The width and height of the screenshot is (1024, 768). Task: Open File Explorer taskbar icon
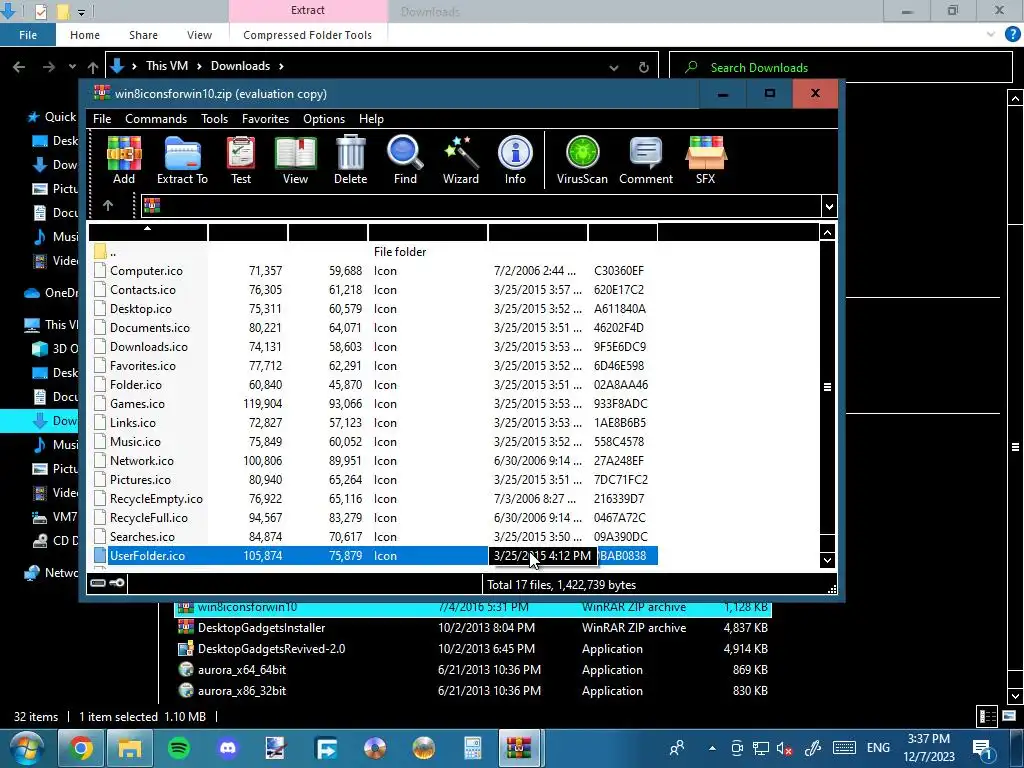129,748
